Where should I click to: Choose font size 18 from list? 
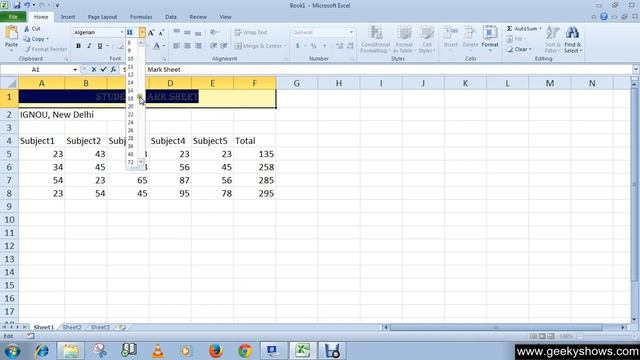tap(131, 98)
